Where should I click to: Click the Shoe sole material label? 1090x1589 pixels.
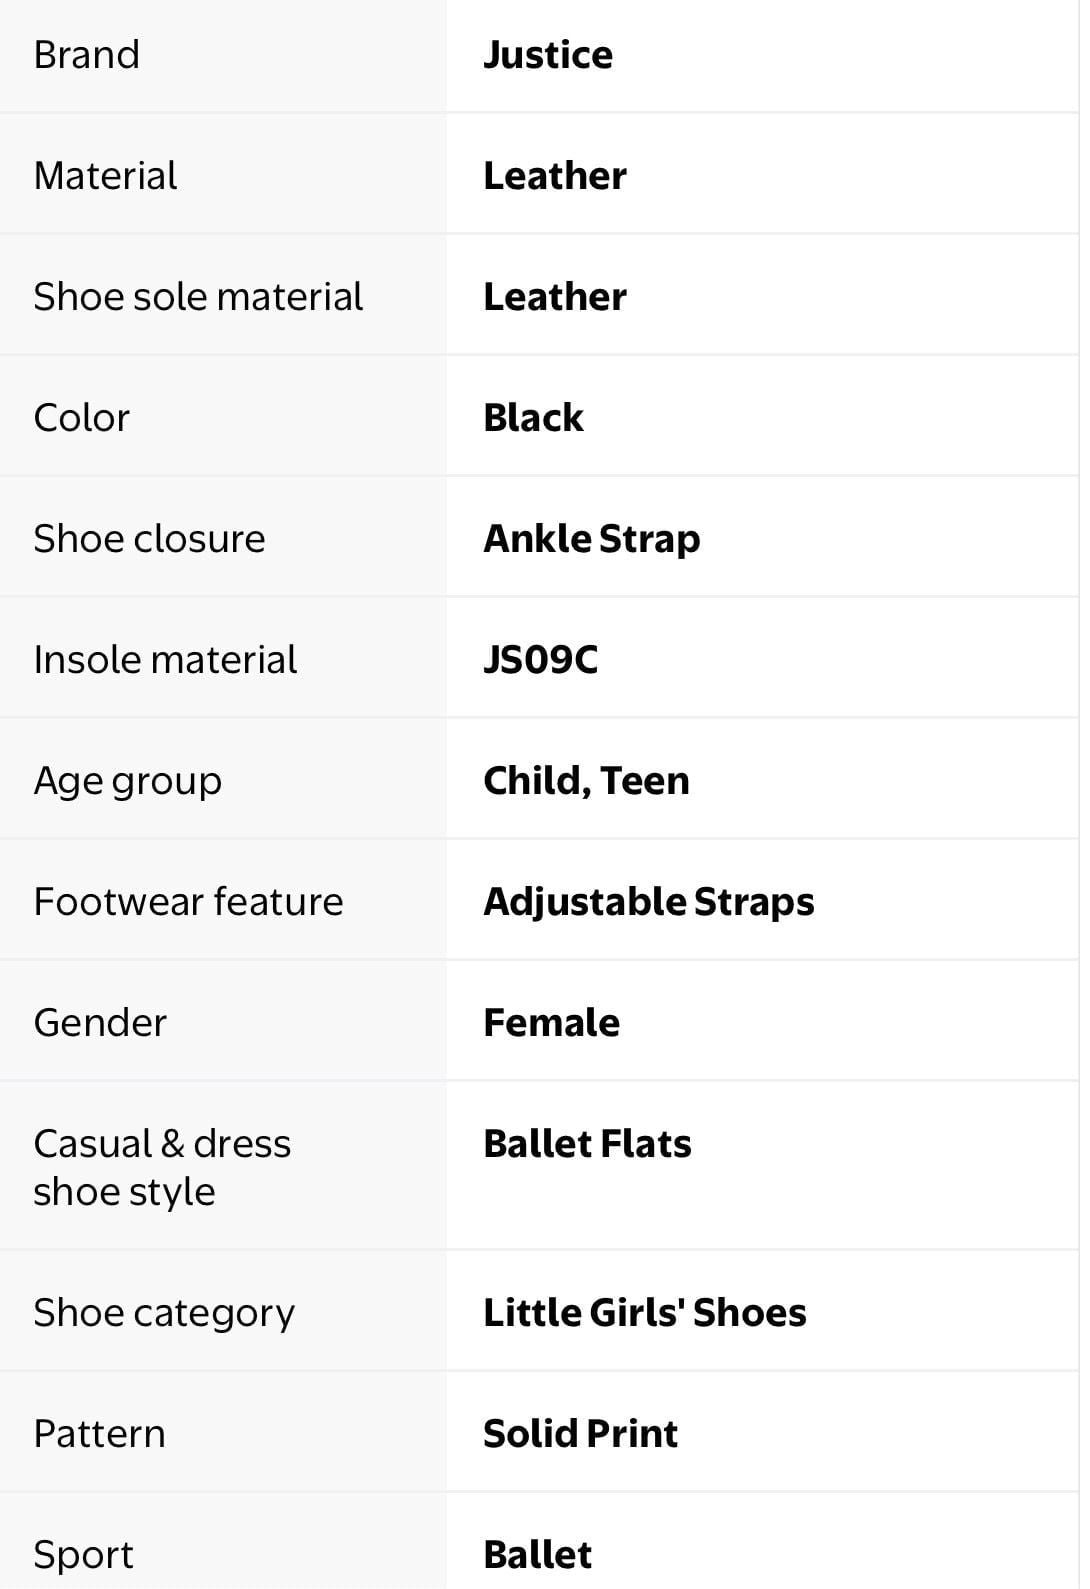(198, 297)
